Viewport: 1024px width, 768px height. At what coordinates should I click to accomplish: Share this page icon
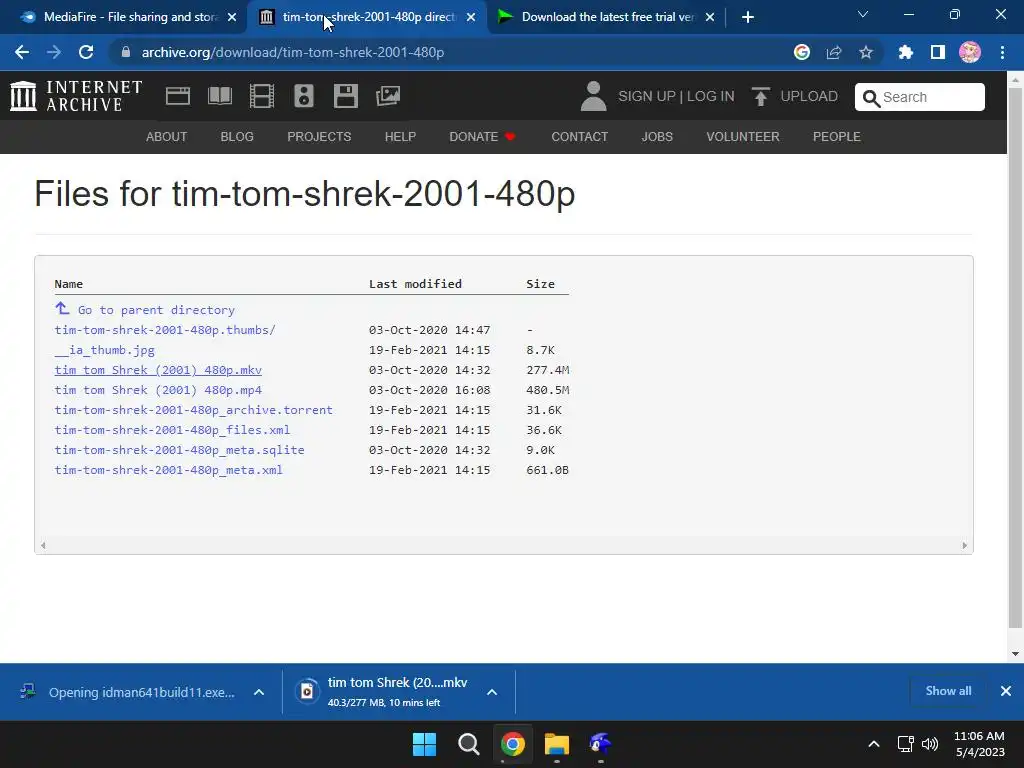pos(834,52)
